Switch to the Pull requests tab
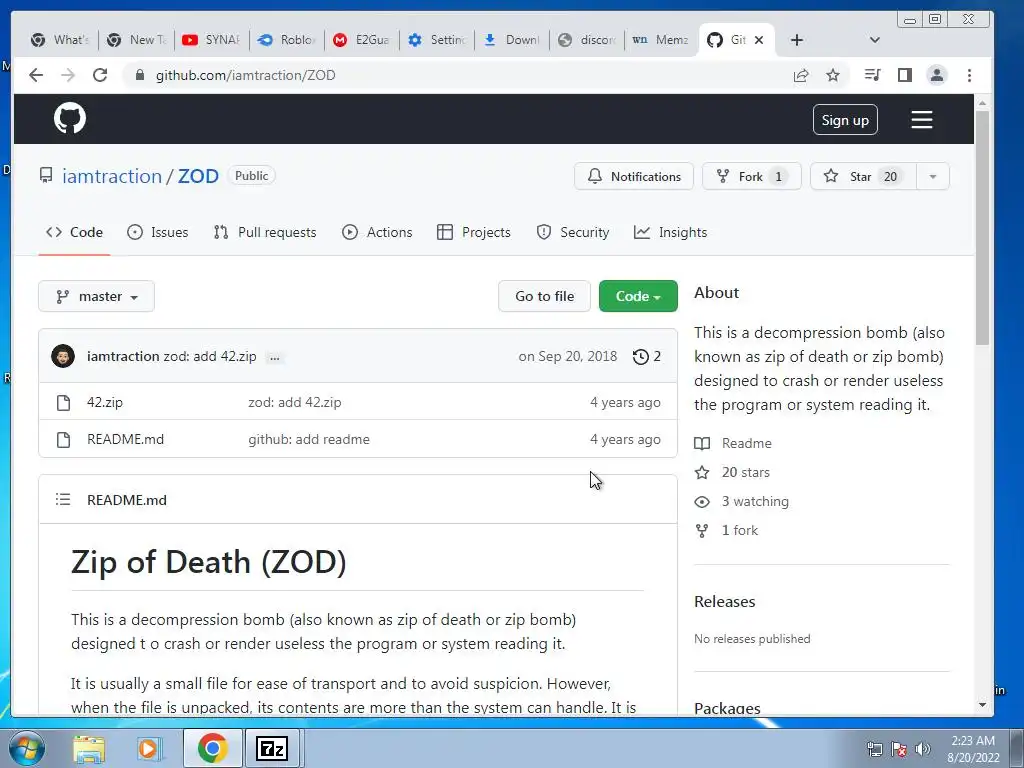Viewport: 1024px width, 768px height. (x=265, y=232)
